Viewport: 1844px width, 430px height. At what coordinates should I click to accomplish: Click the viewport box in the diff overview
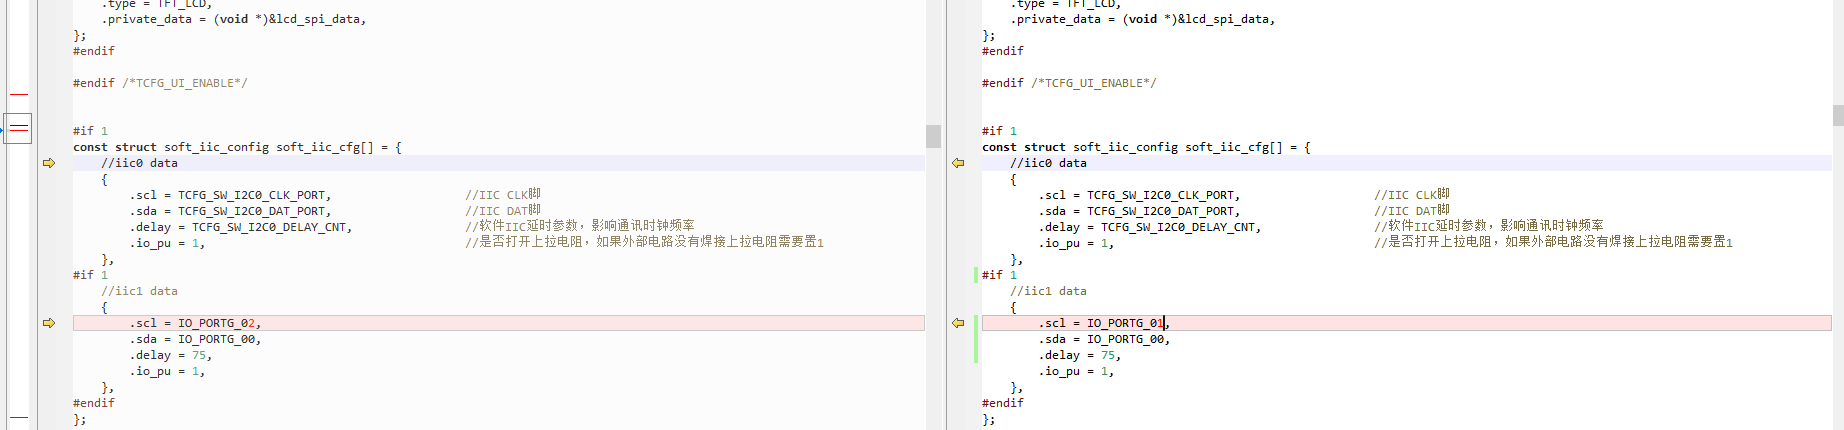click(x=18, y=128)
